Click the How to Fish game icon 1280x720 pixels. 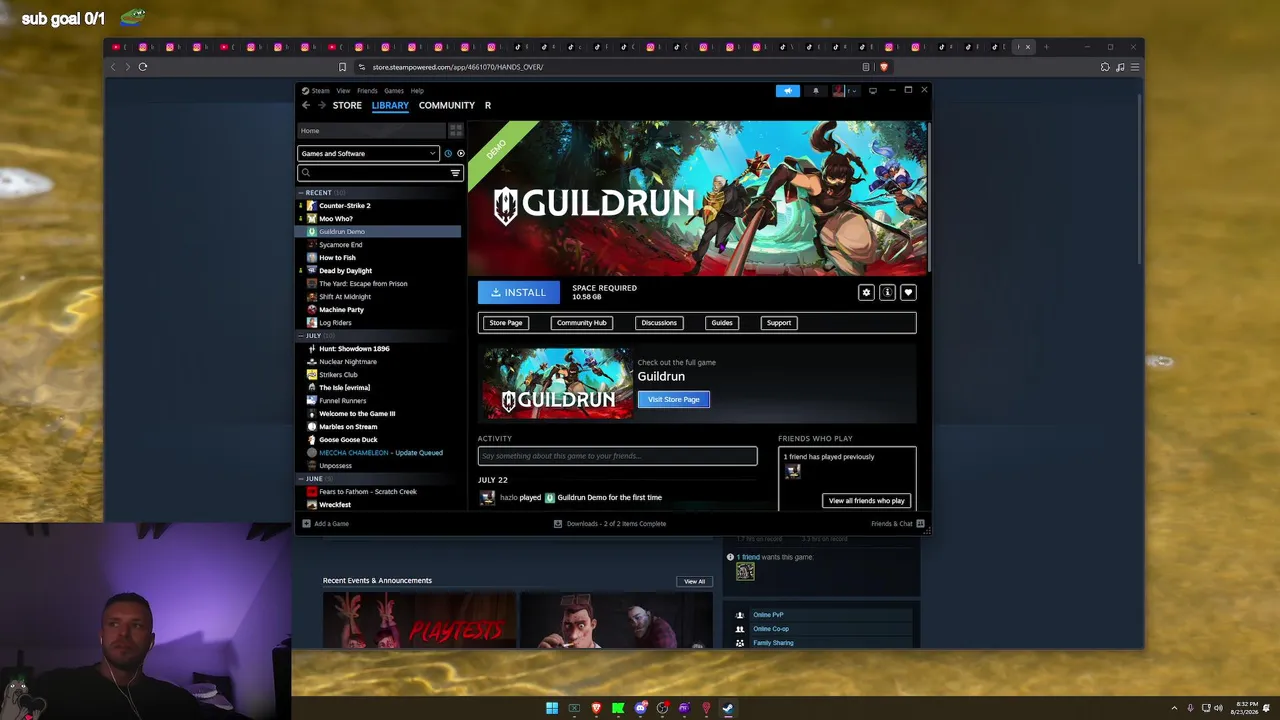point(312,257)
